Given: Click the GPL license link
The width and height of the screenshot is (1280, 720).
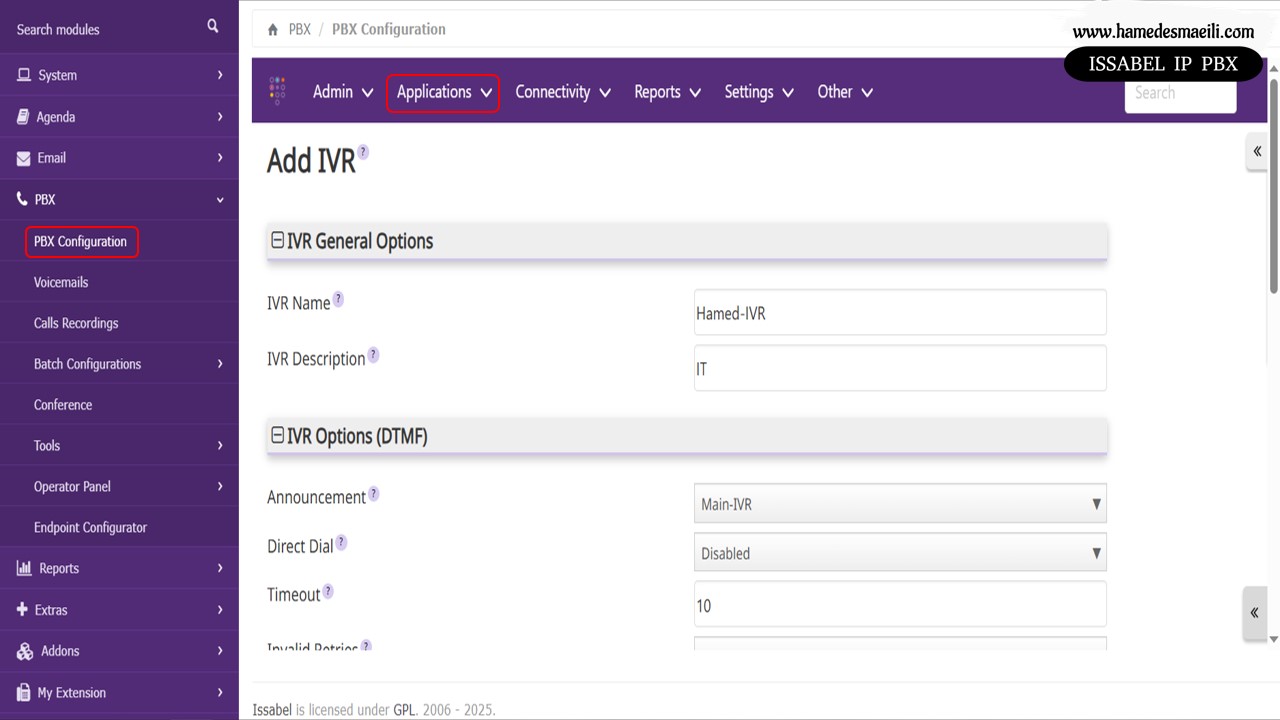Looking at the screenshot, I should [404, 710].
